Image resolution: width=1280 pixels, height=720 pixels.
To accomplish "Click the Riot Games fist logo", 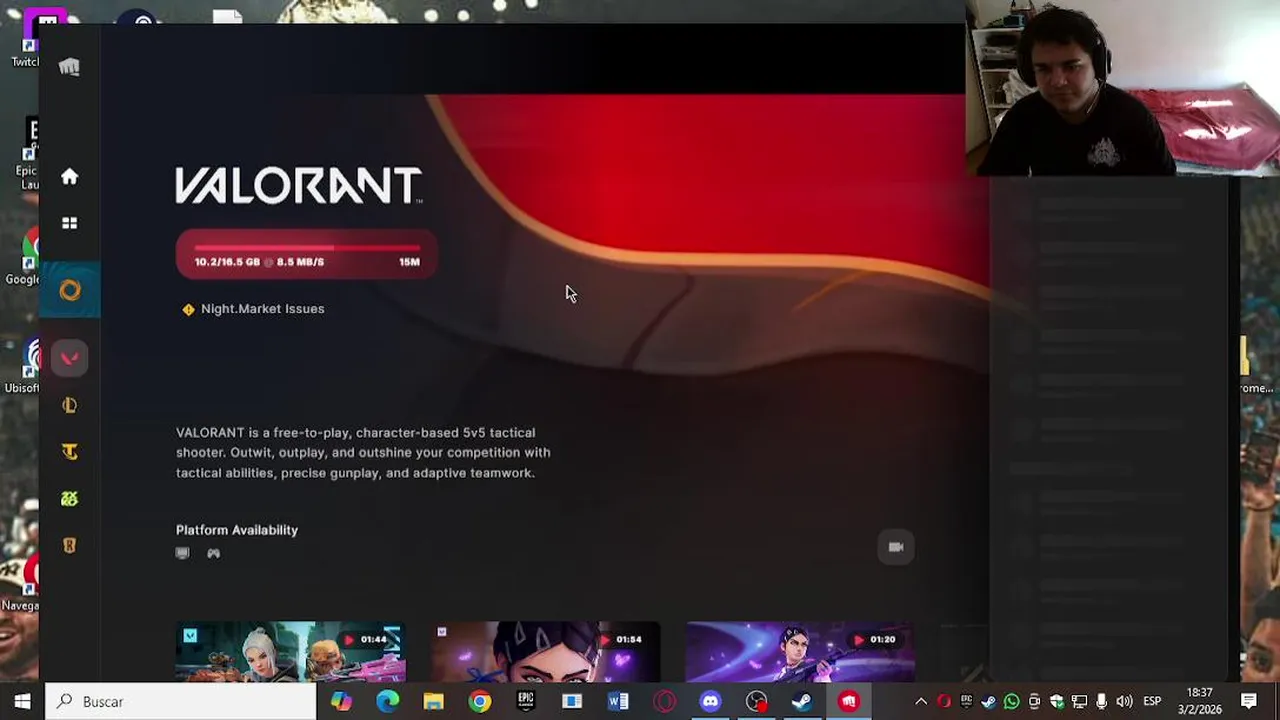I will [x=69, y=67].
